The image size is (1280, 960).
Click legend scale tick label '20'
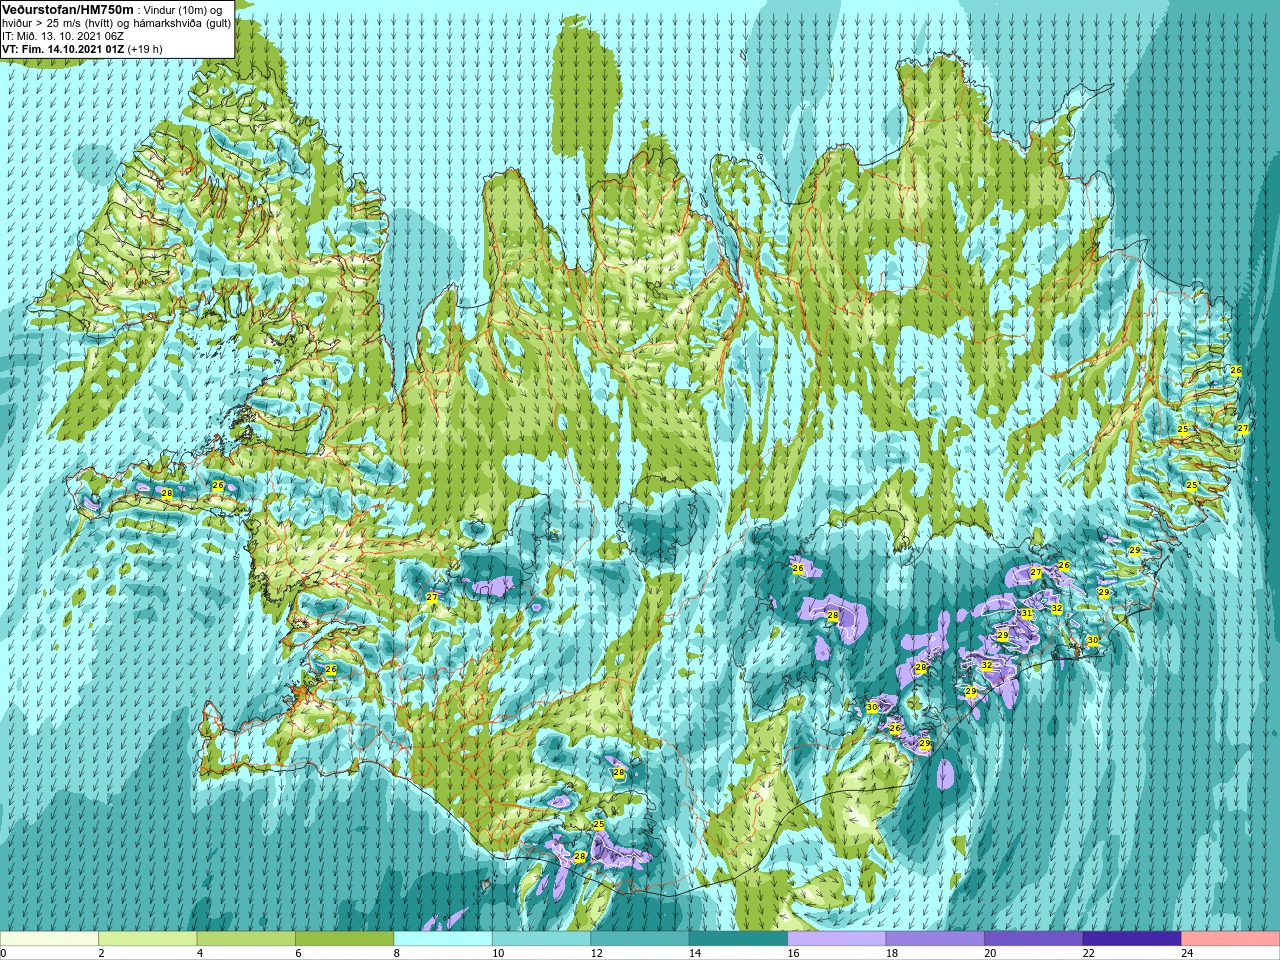point(990,953)
